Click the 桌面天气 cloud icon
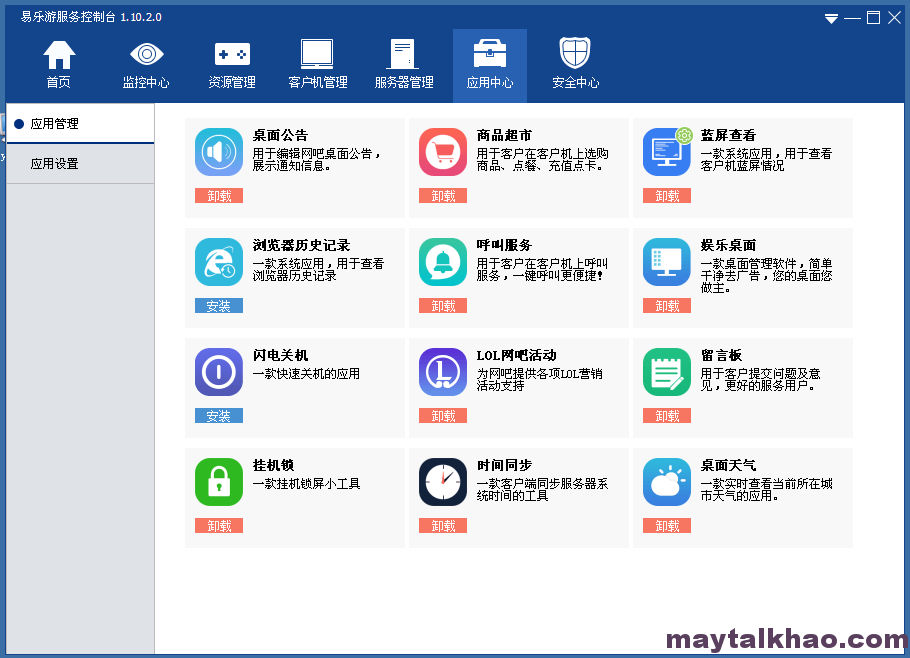Image resolution: width=910 pixels, height=658 pixels. [x=667, y=482]
